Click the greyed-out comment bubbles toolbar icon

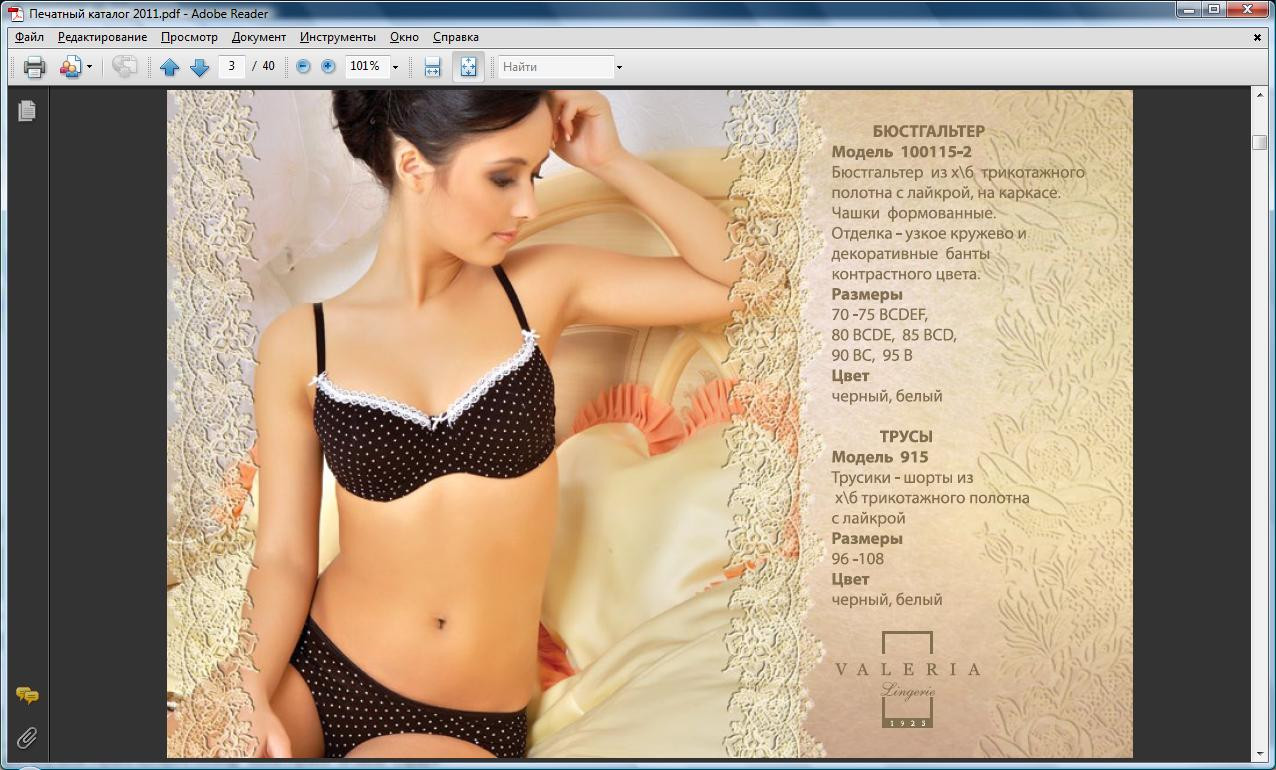coord(124,67)
